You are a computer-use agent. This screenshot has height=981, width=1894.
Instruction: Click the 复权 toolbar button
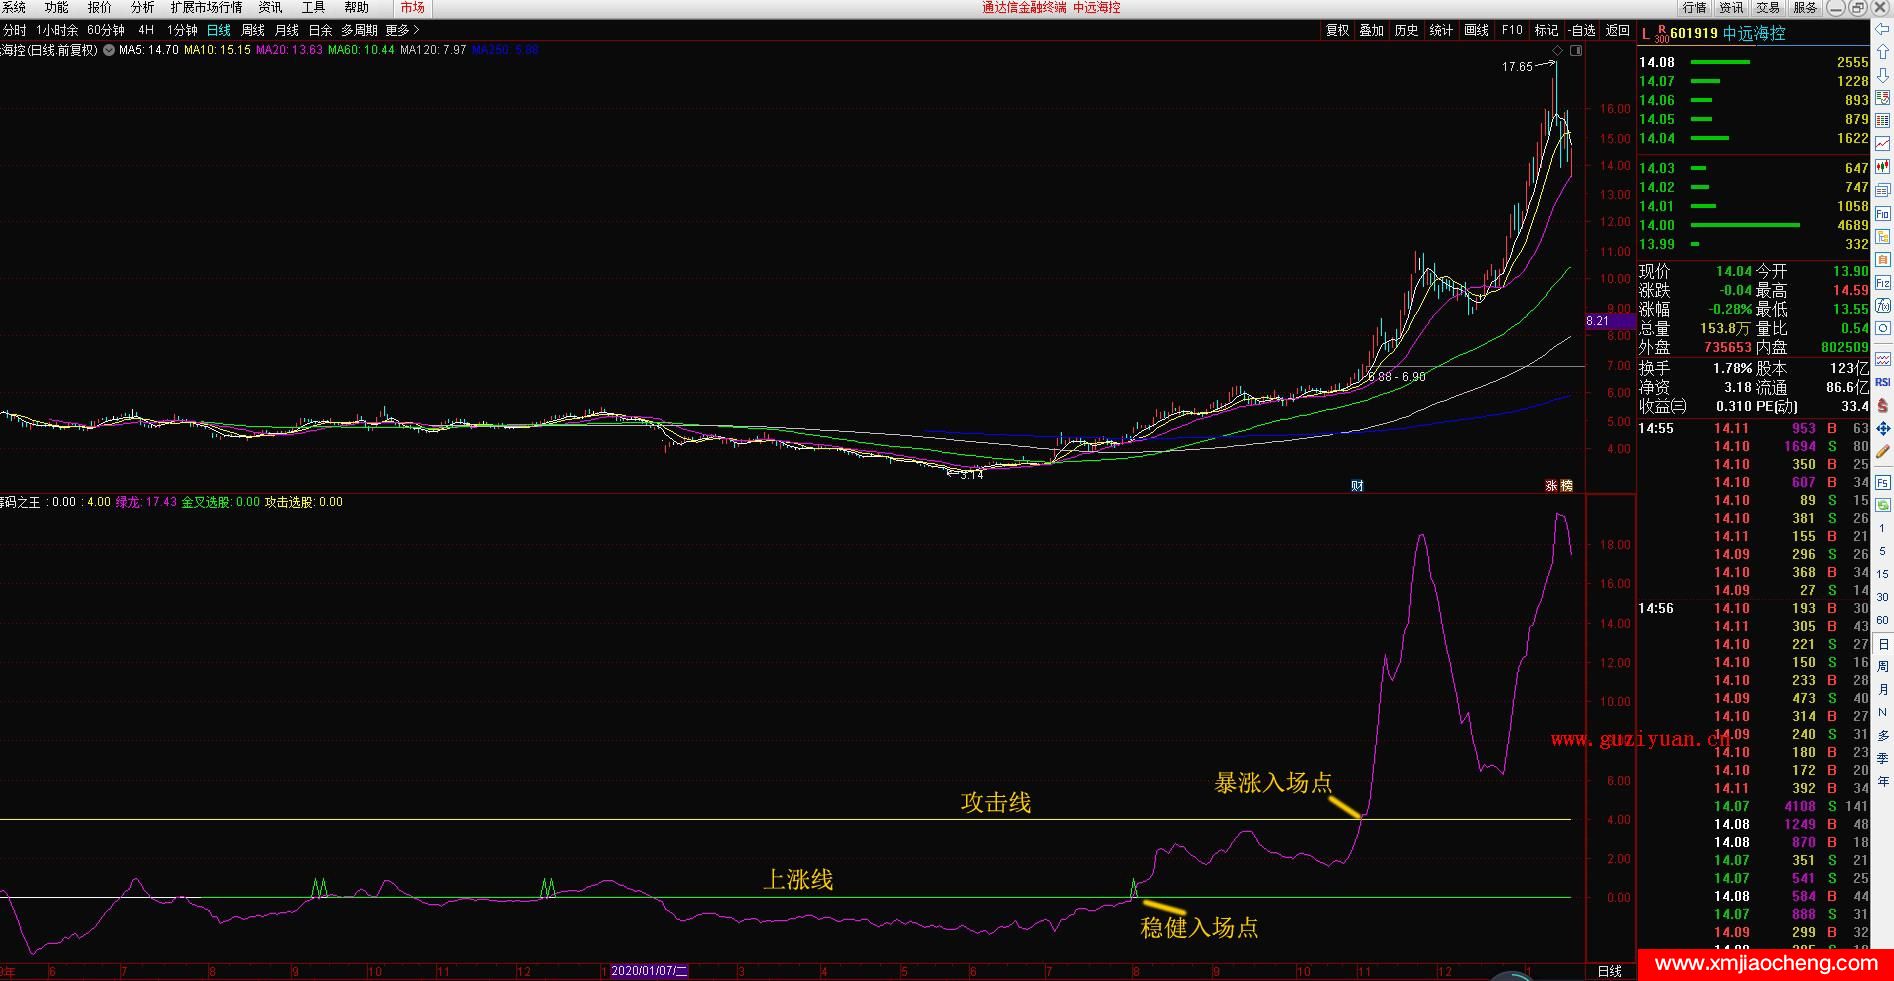point(1338,31)
